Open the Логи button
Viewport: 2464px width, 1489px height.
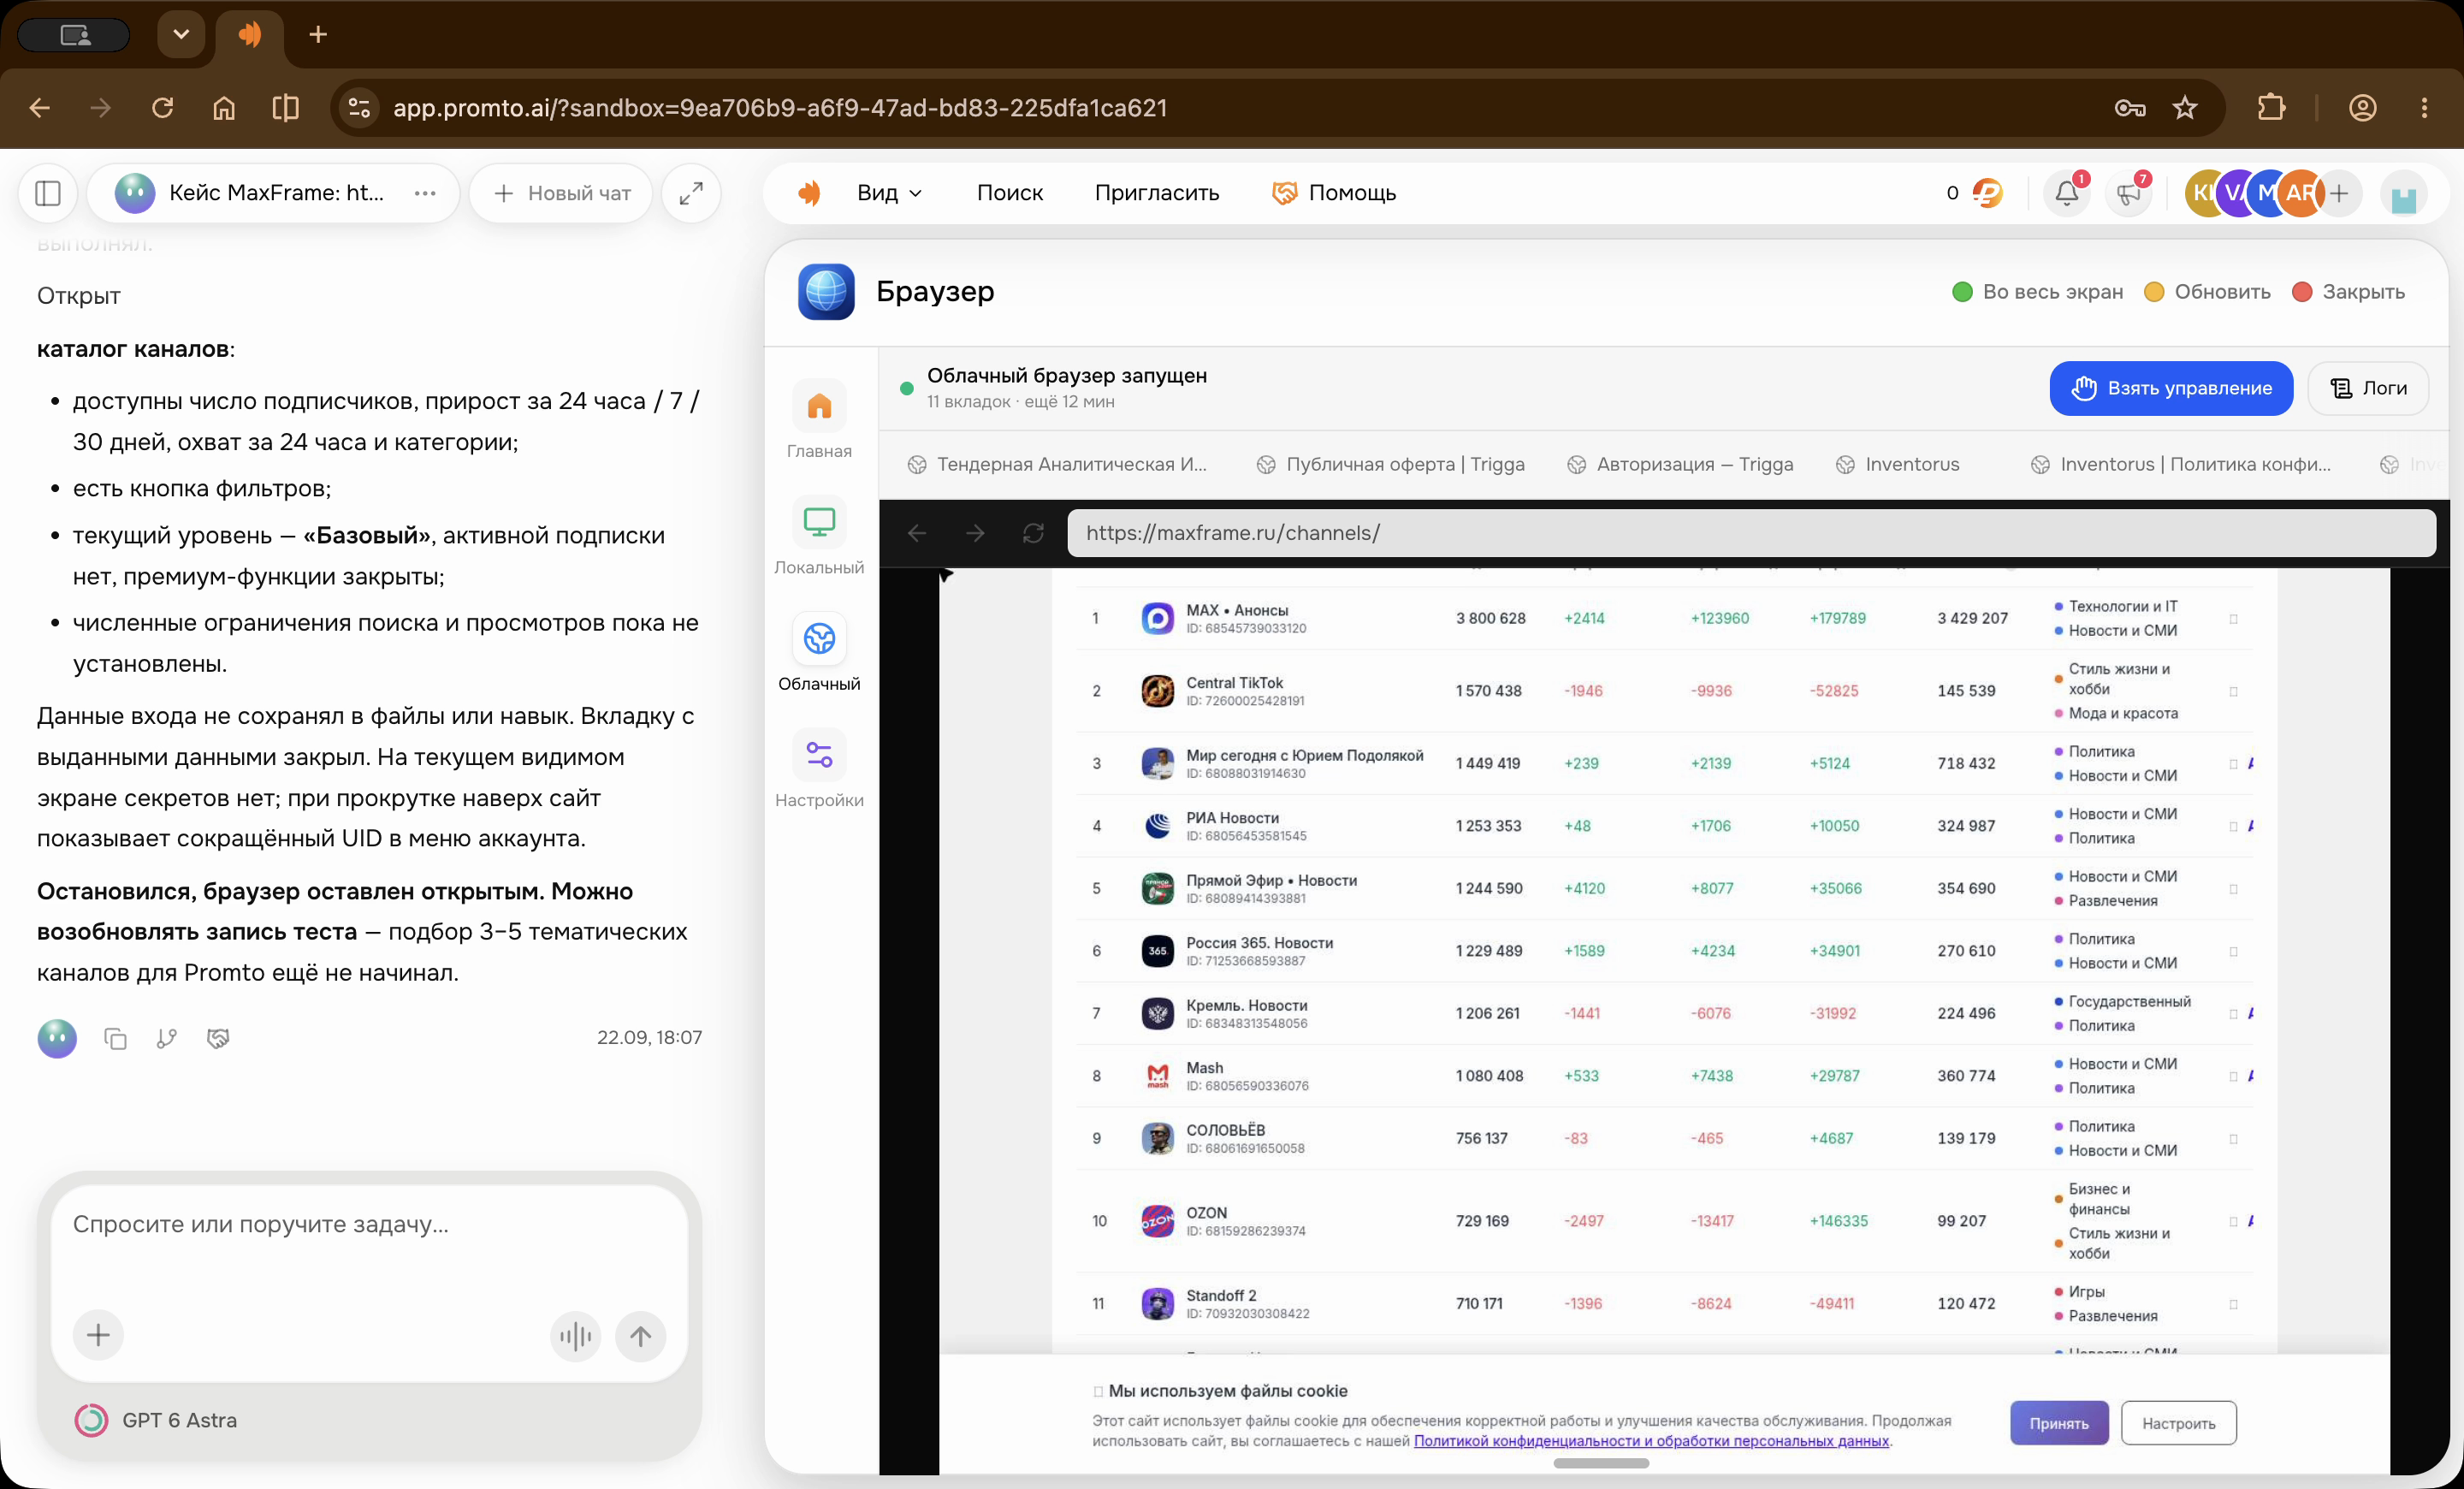point(2368,388)
